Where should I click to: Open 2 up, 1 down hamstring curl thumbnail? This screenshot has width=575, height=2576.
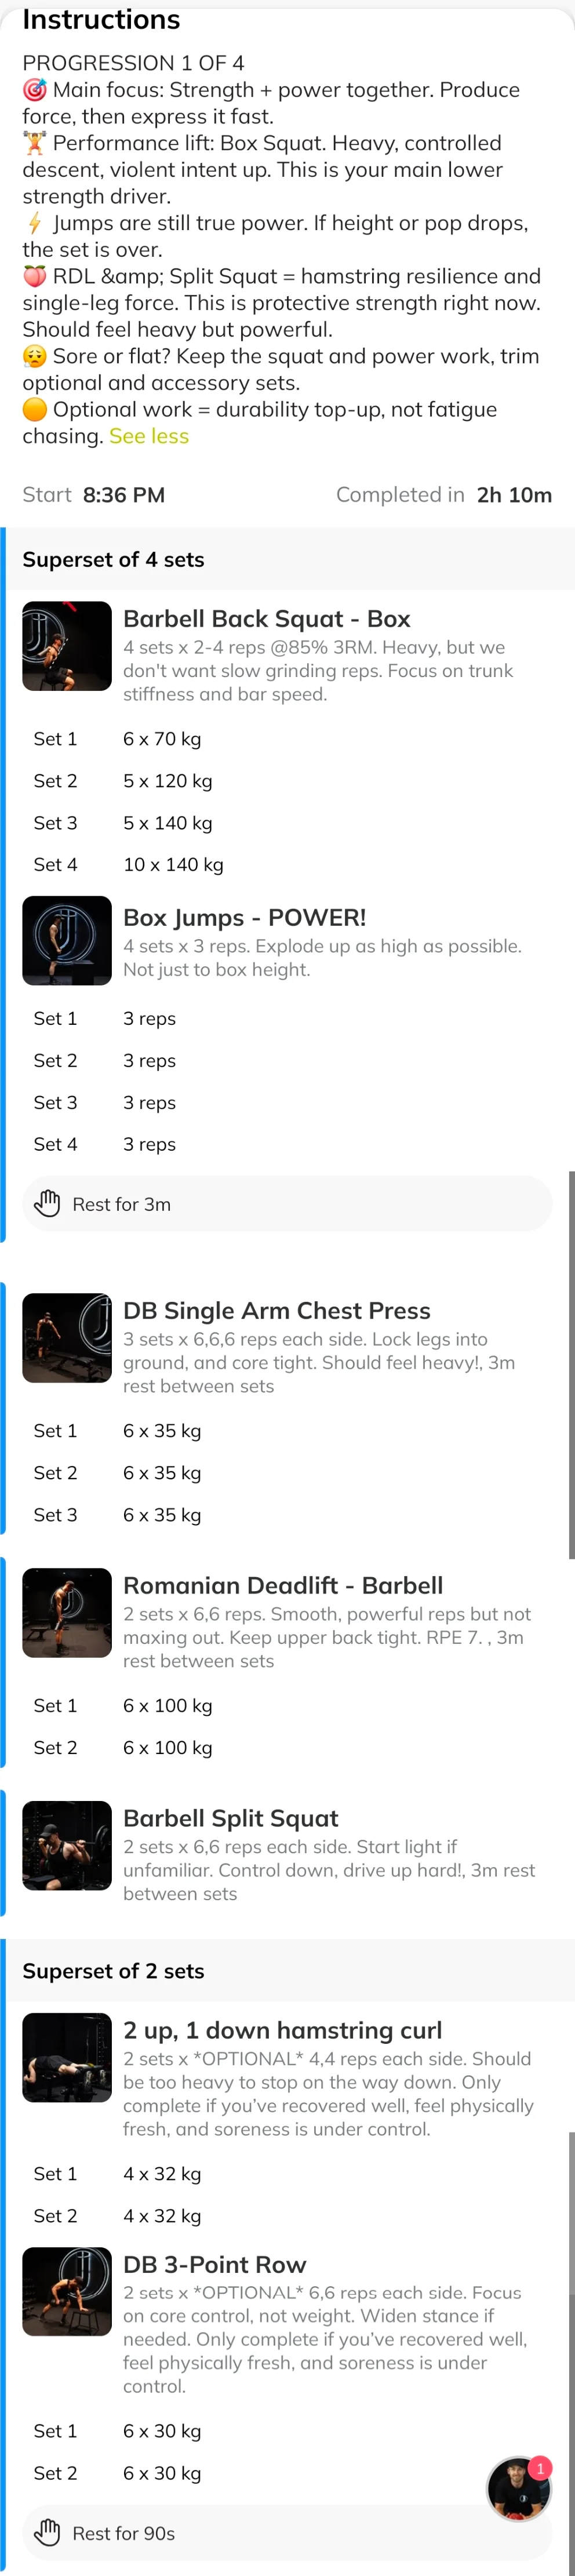(x=67, y=2058)
